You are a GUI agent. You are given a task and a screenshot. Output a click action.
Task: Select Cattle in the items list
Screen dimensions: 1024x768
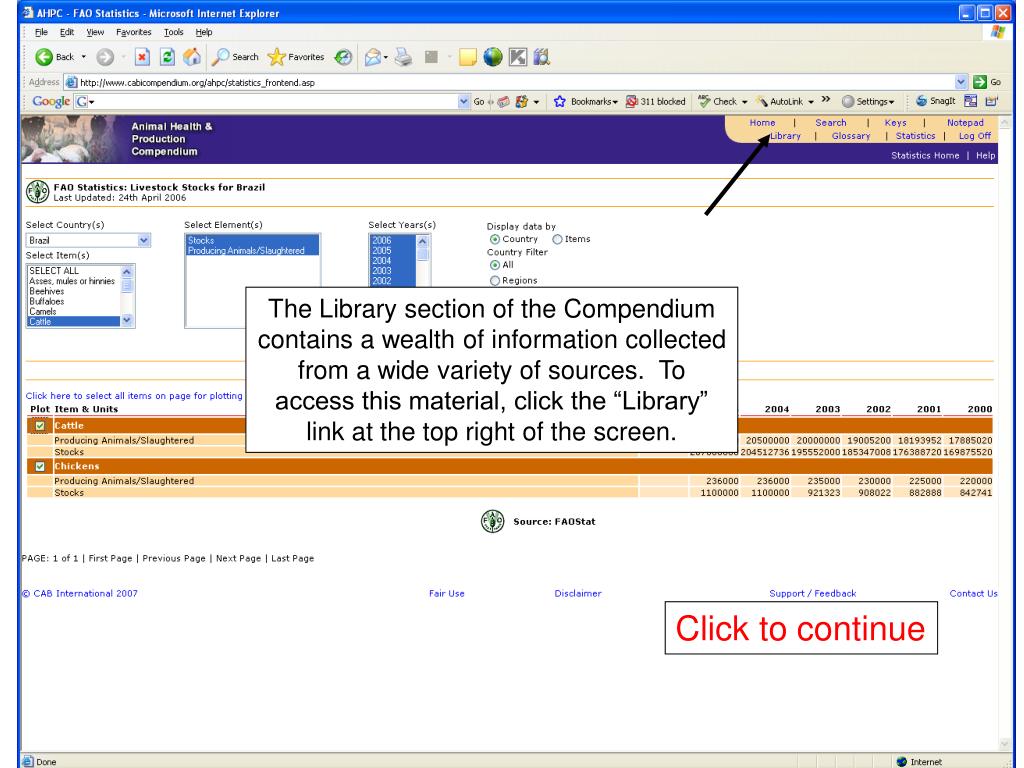73,321
